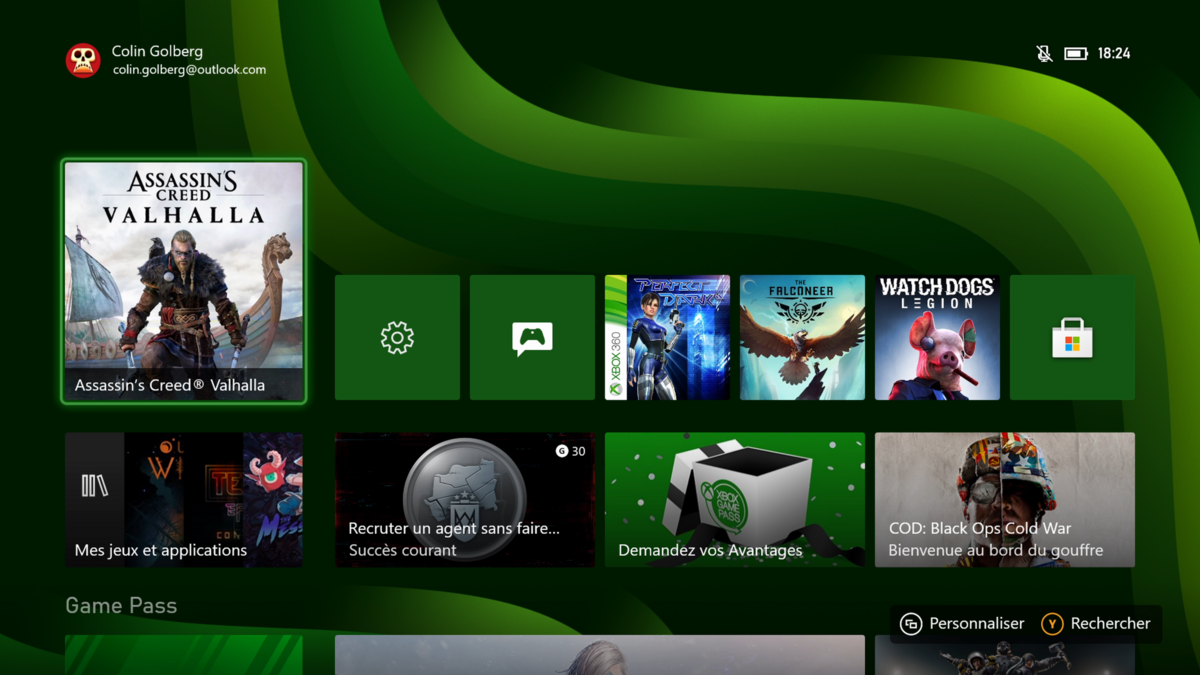This screenshot has height=675, width=1200.
Task: Click the Game Pass section heading
Action: point(121,606)
